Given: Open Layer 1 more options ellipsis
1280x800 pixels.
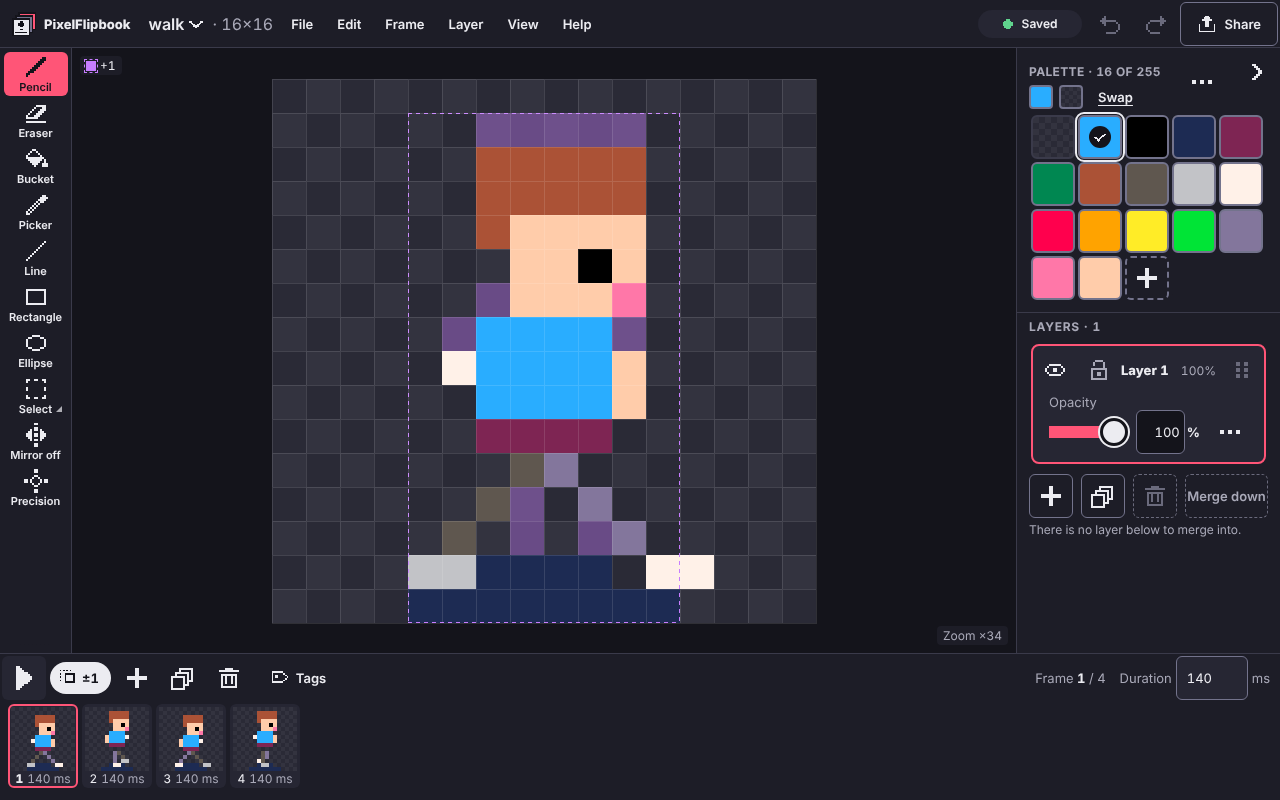Looking at the screenshot, I should tap(1230, 432).
